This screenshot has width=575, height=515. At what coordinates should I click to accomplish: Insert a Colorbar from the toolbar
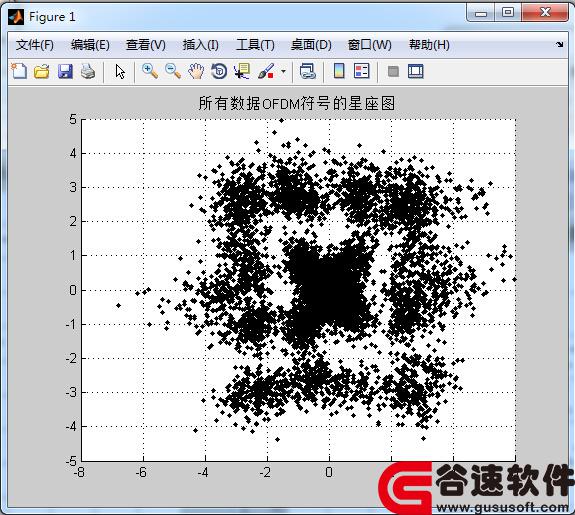pyautogui.click(x=339, y=71)
